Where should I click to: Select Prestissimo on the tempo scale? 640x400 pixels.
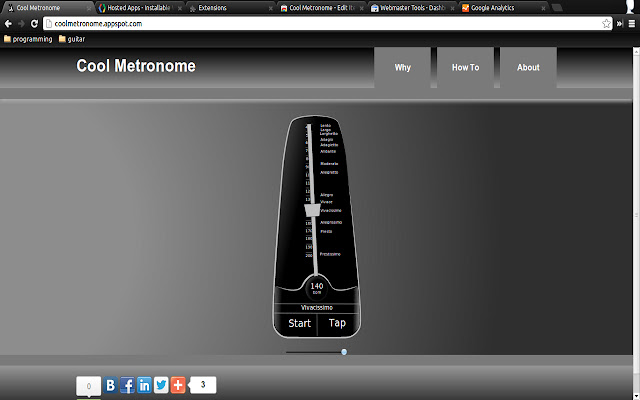[330, 254]
